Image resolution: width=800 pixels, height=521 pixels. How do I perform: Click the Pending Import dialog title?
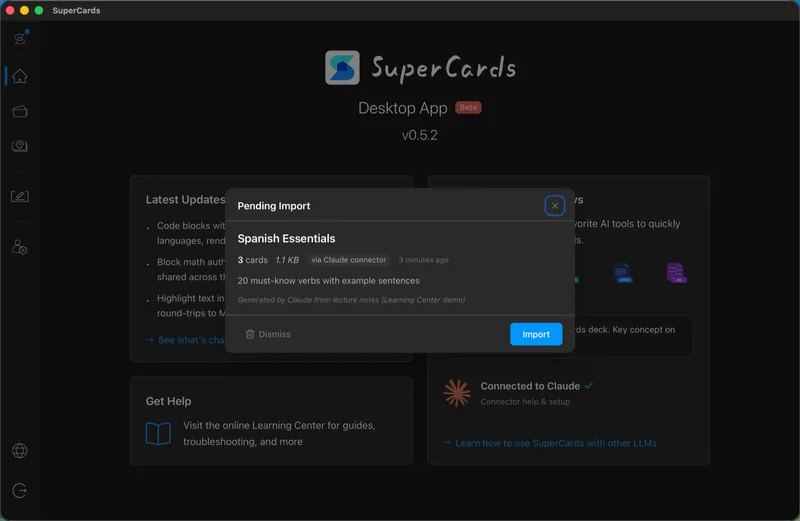coord(273,206)
